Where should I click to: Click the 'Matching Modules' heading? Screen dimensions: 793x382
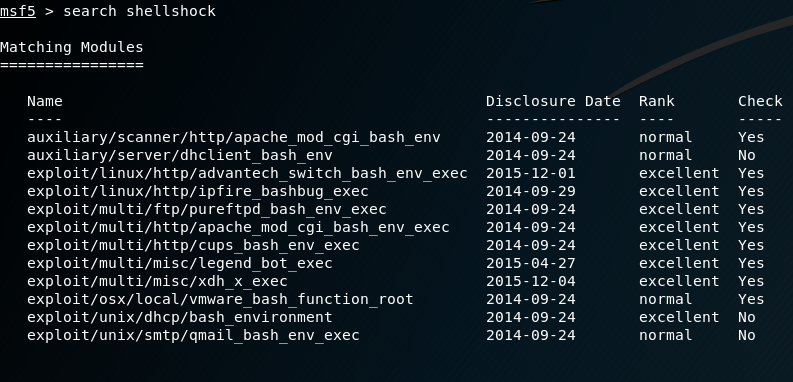coord(72,47)
